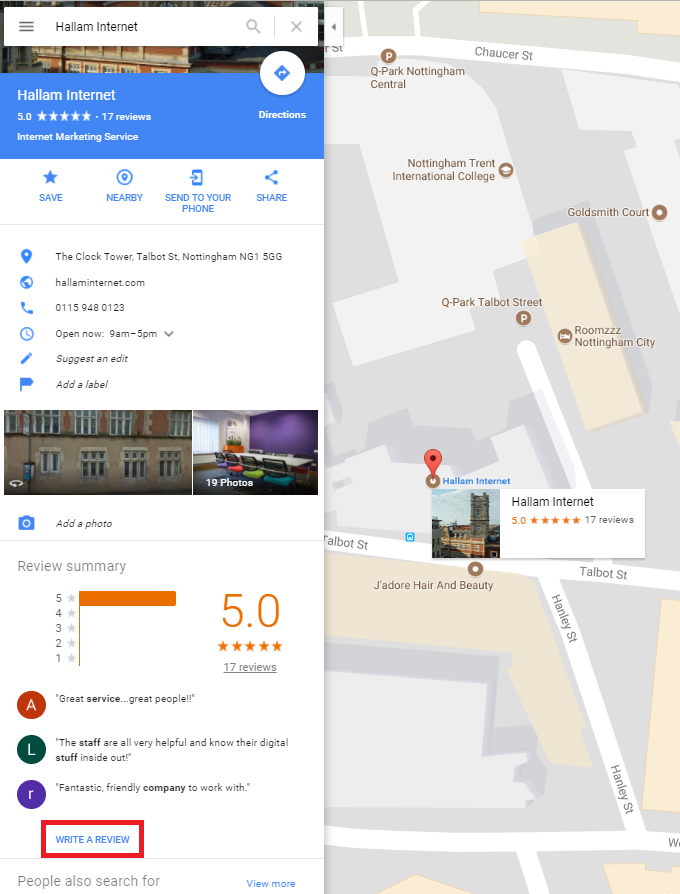
Task: Click the SAVE label
Action: pos(51,197)
